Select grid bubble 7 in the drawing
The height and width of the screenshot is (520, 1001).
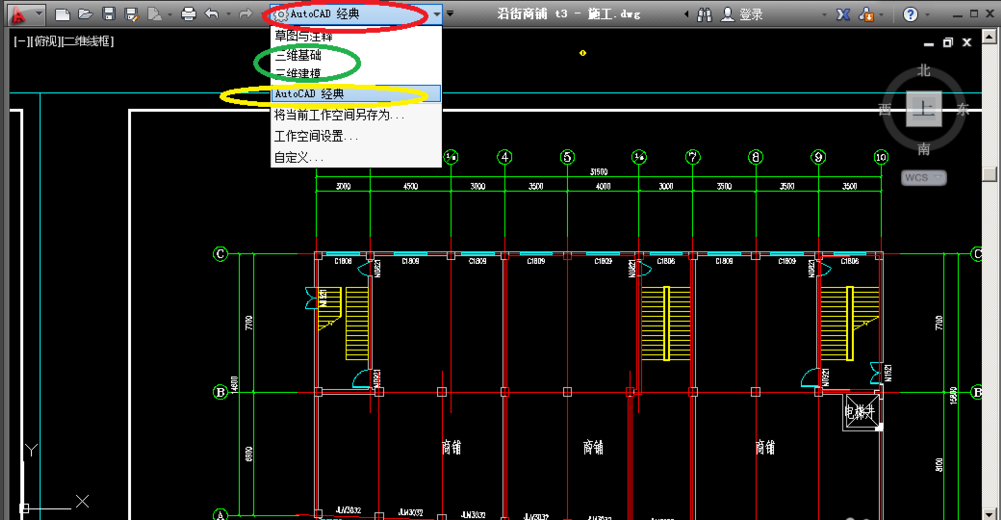click(x=693, y=156)
